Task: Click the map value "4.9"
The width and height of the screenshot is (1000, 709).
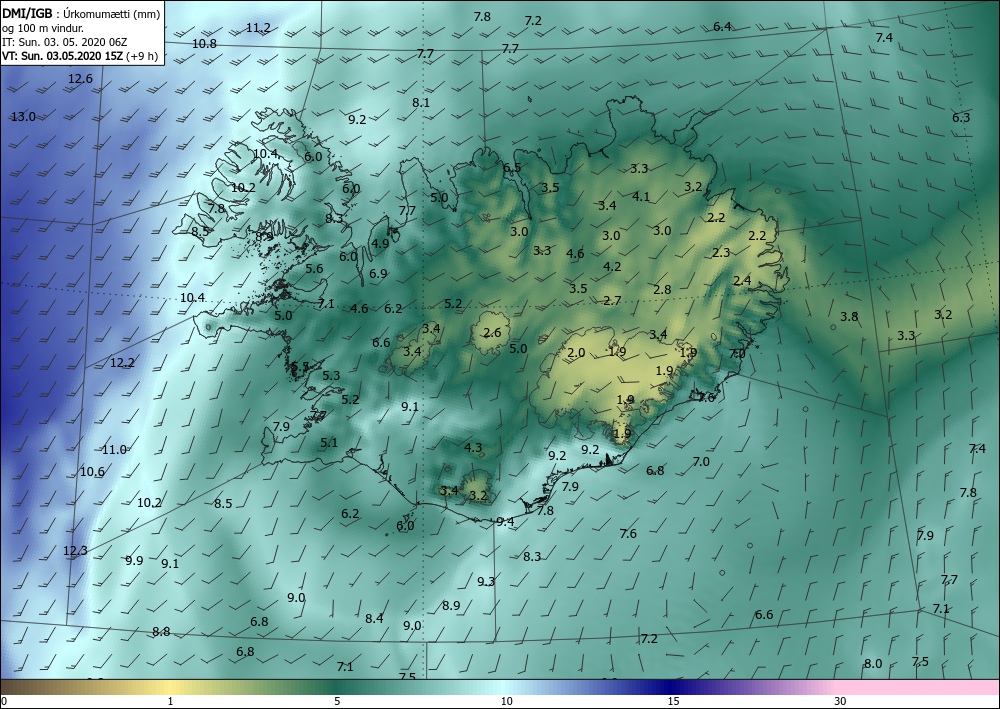Action: (380, 243)
